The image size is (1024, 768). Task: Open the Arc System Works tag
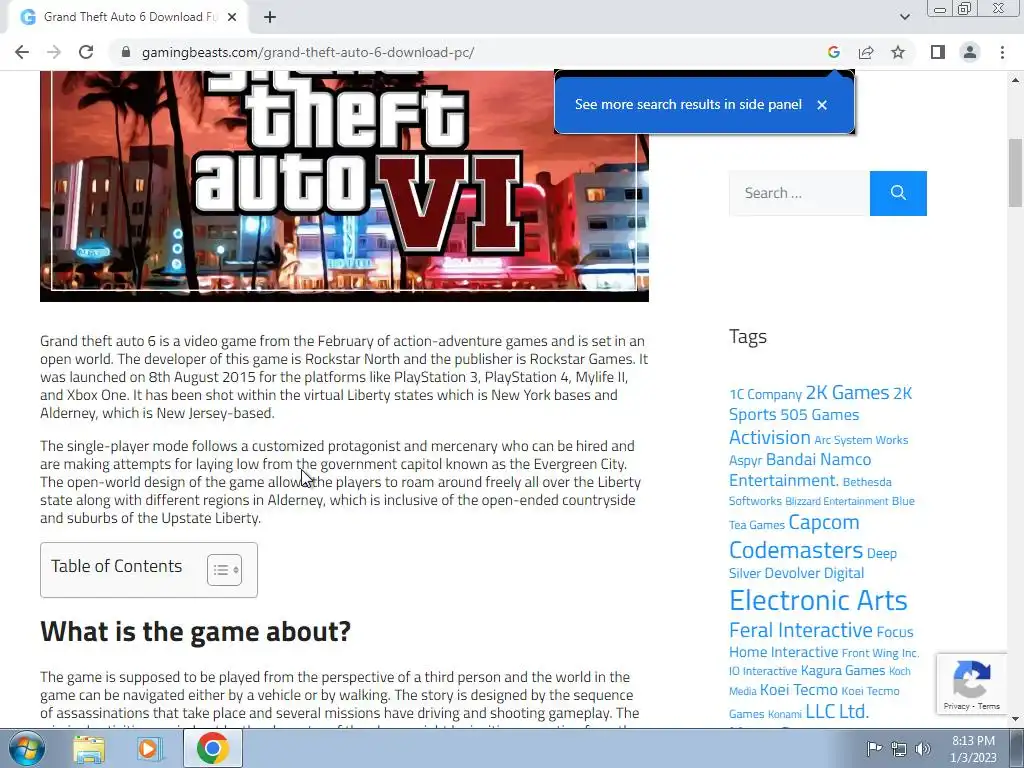coord(861,440)
